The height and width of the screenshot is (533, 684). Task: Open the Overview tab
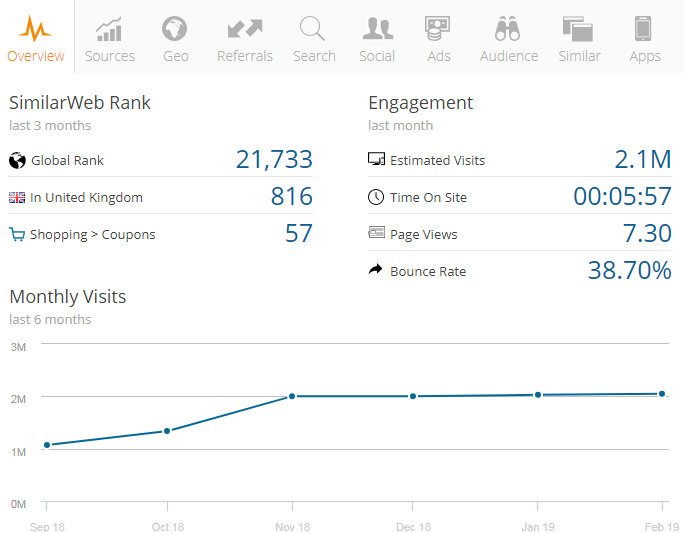(36, 37)
